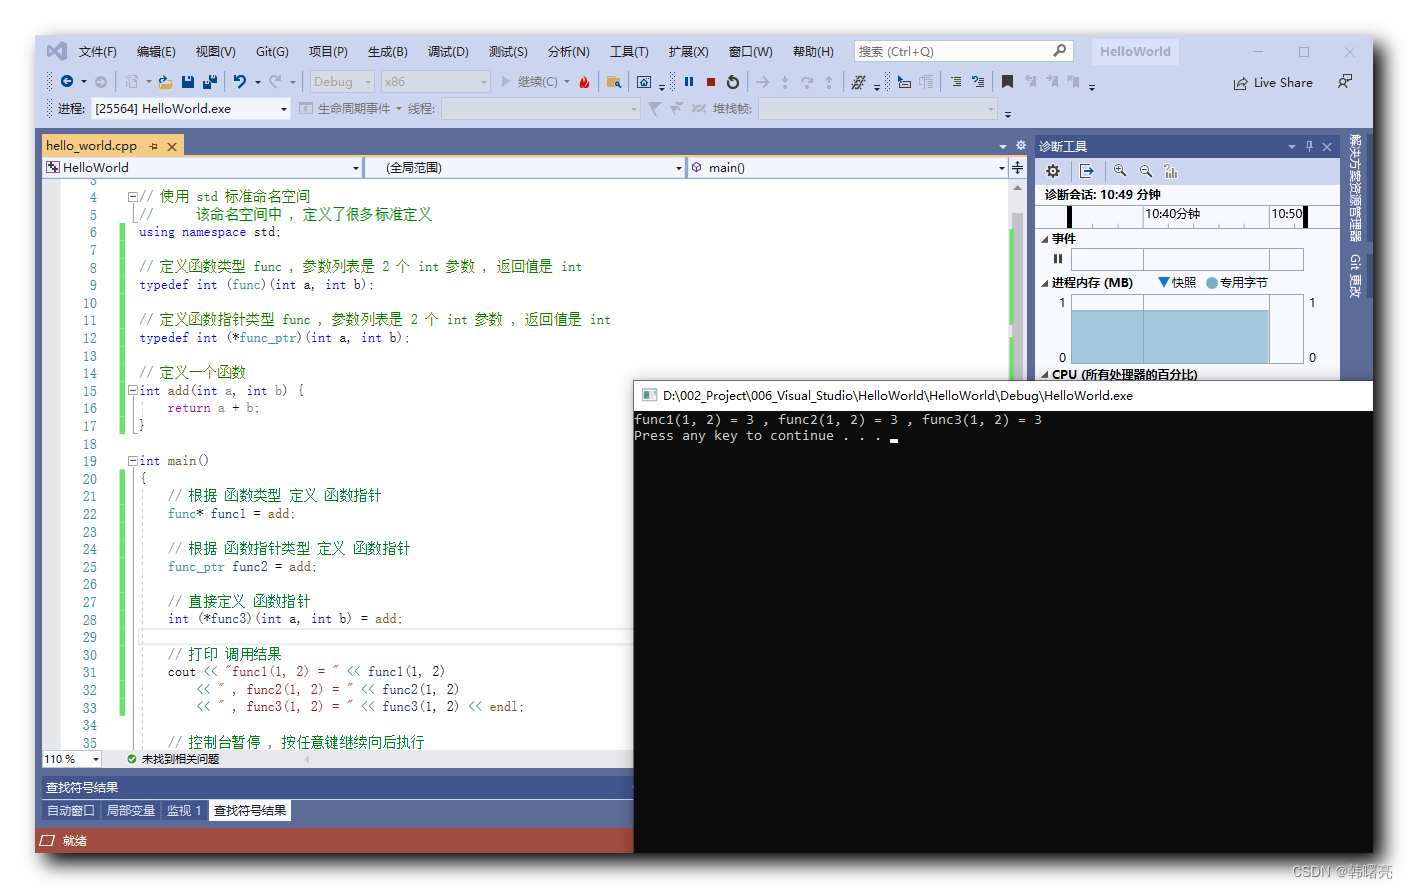
Task: Click the Restart debugging icon
Action: point(733,82)
